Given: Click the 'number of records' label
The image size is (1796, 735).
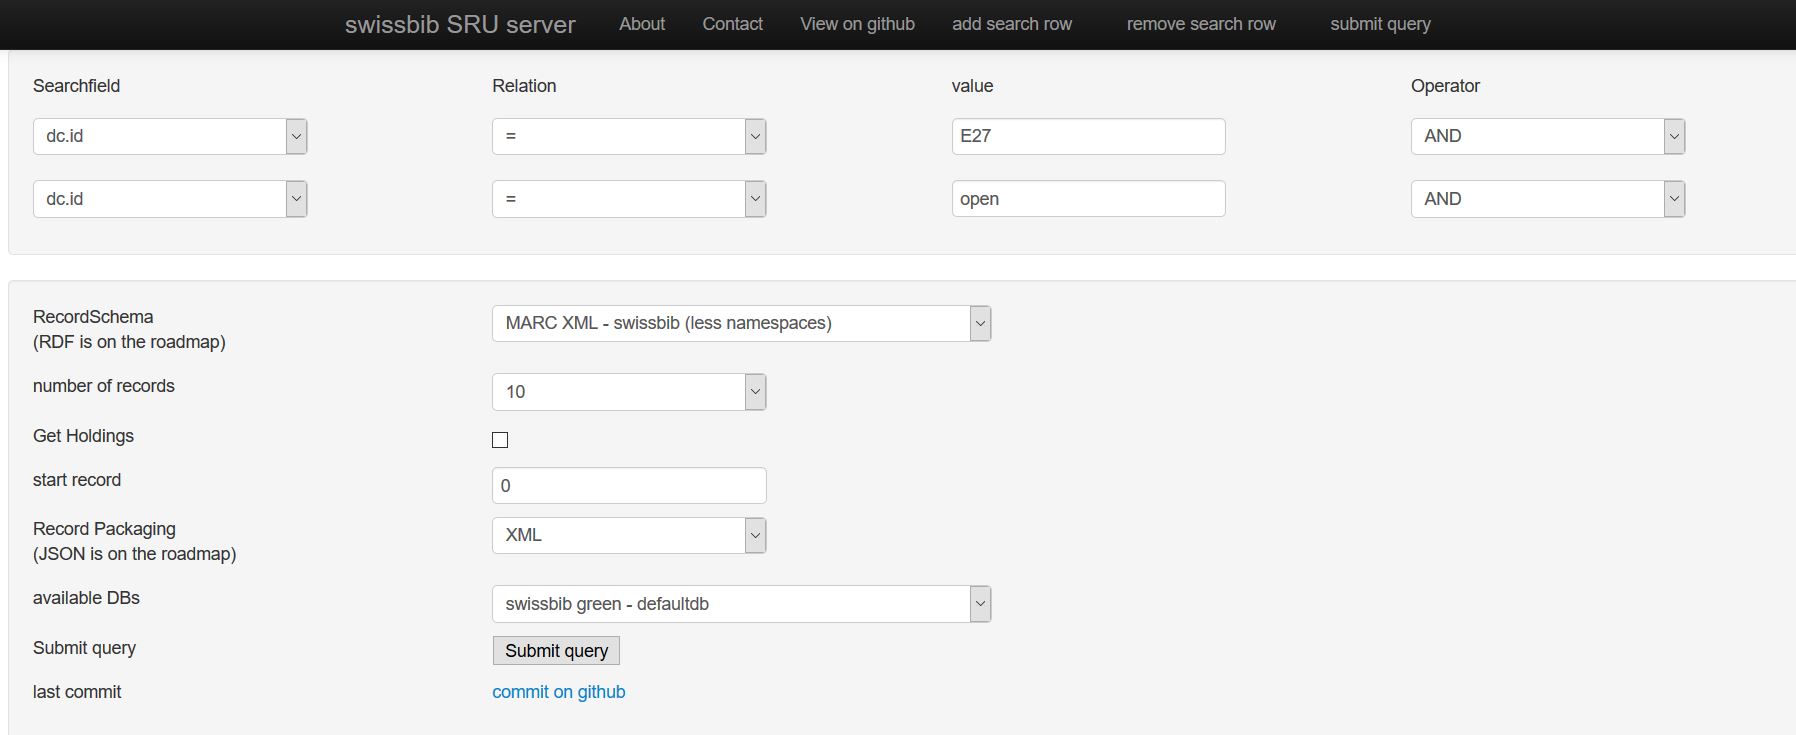Looking at the screenshot, I should pos(104,386).
